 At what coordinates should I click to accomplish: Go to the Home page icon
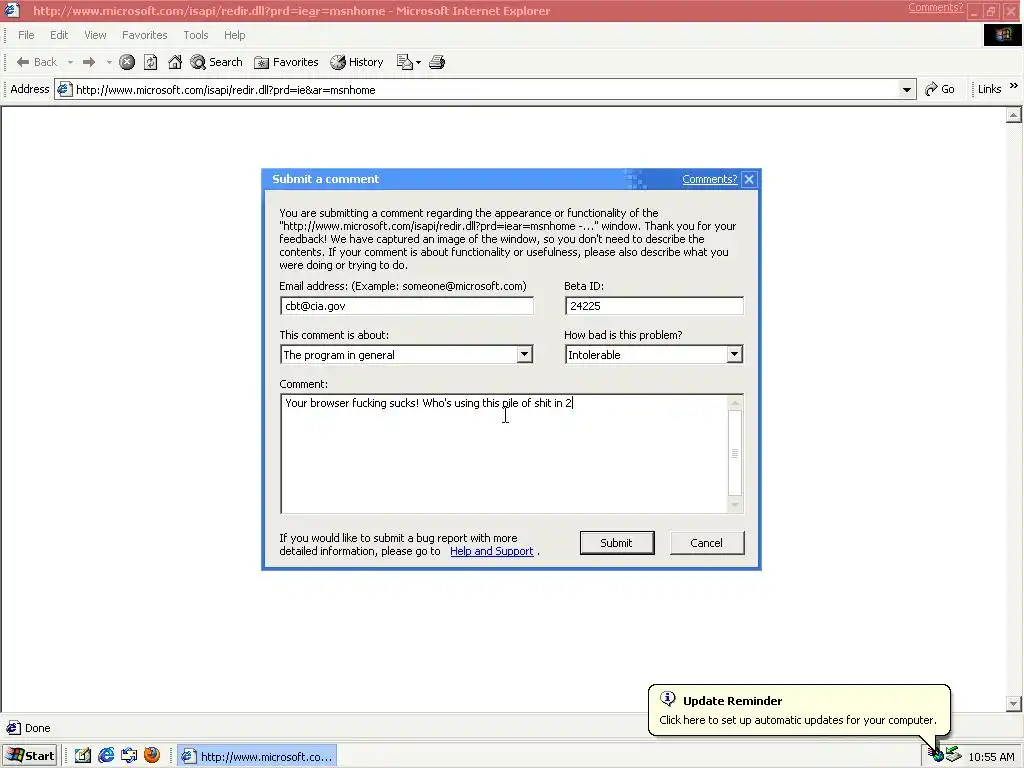(174, 62)
